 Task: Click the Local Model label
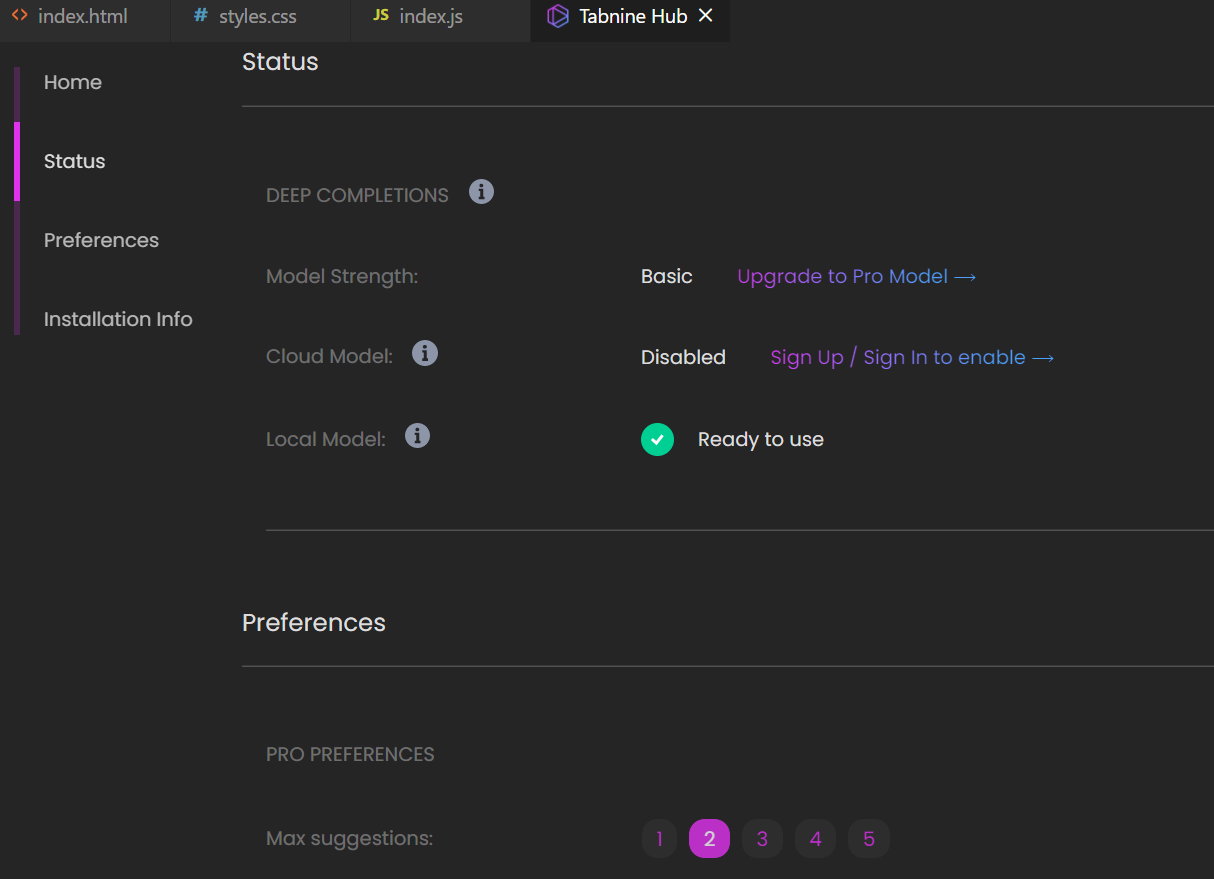326,439
